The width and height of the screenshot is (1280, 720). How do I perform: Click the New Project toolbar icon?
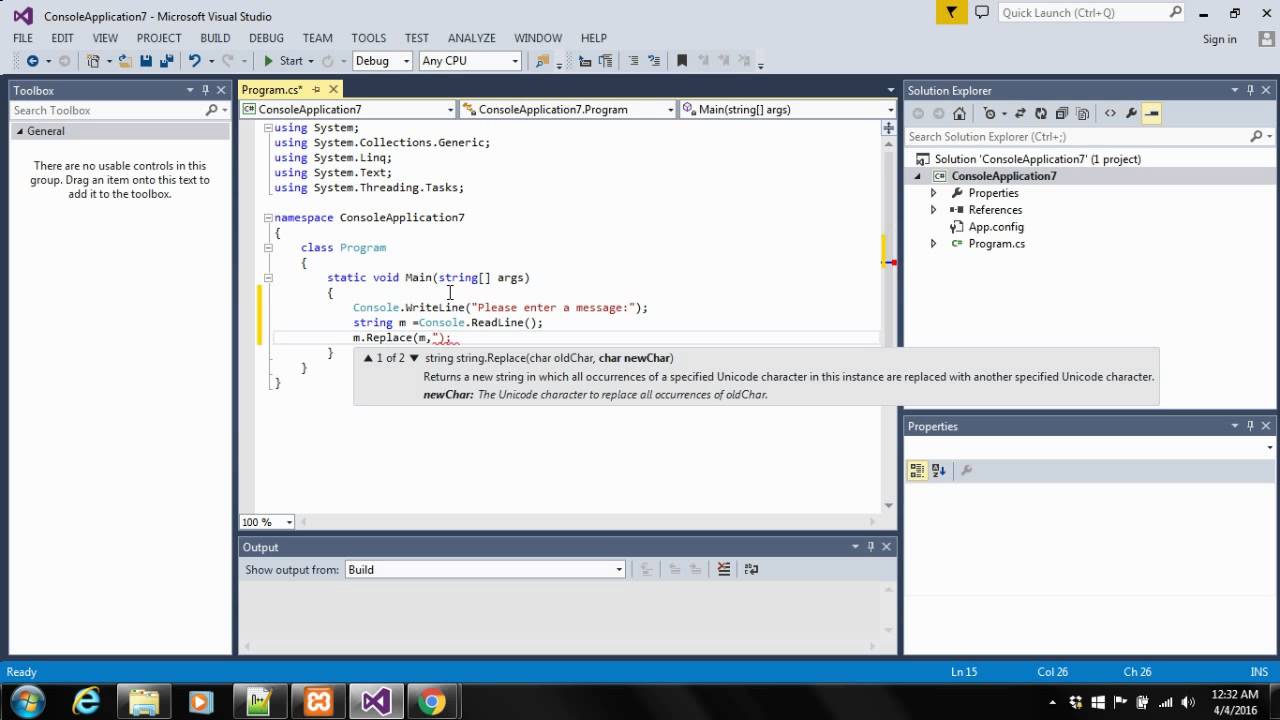click(93, 61)
